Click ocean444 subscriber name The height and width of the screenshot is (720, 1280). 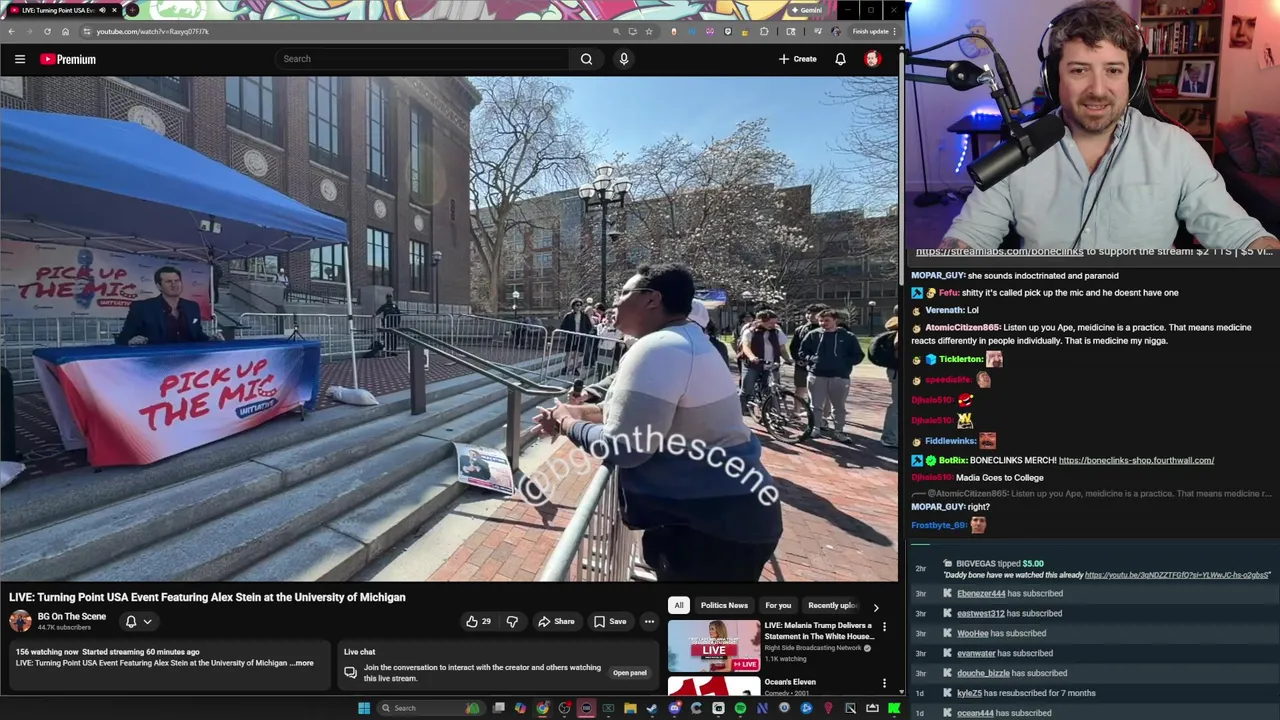[x=975, y=713]
